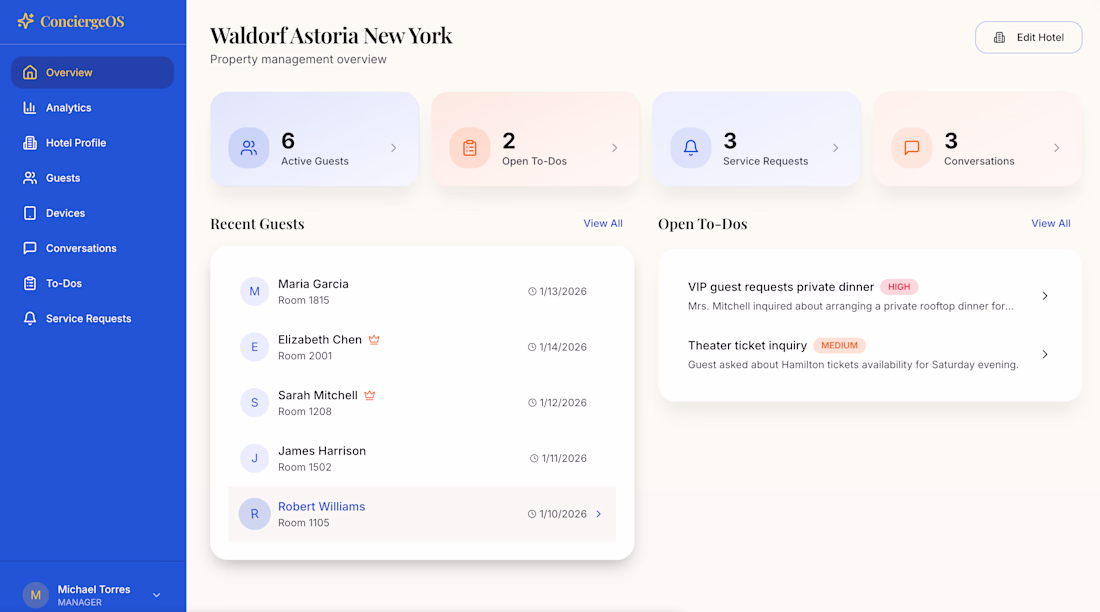View All open to-dos link
The image size is (1100, 612).
[1051, 224]
